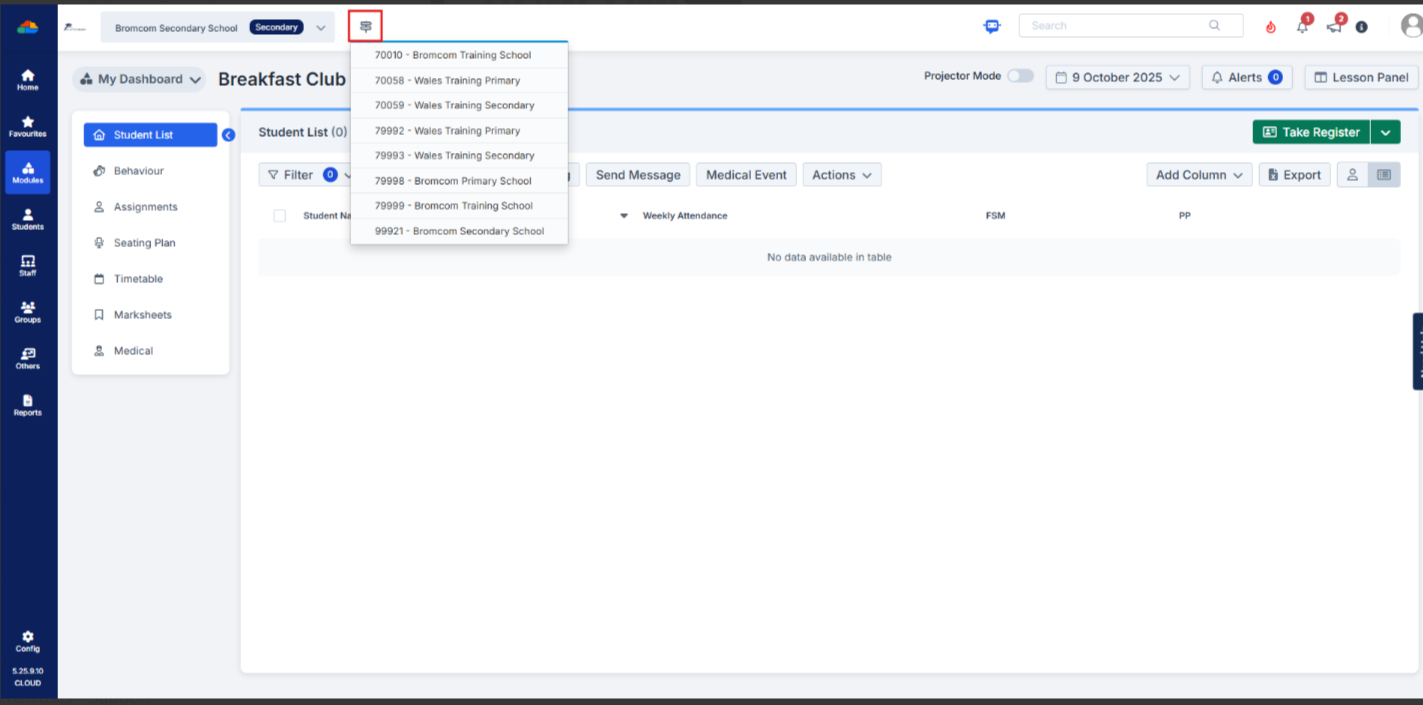Tick the select-all students checkbox

[280, 216]
